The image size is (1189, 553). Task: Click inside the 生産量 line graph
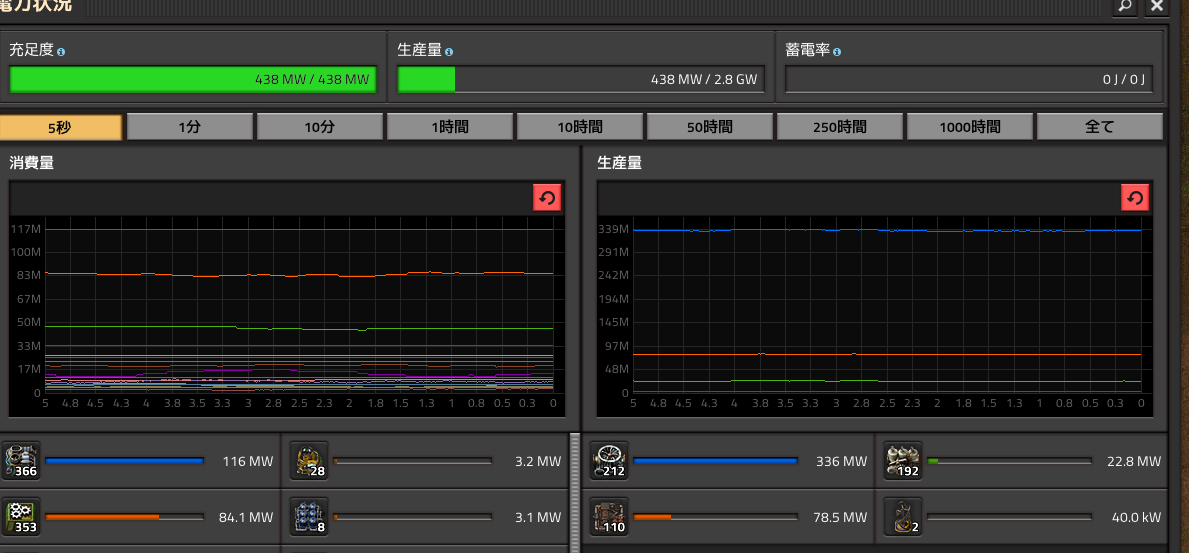click(887, 305)
